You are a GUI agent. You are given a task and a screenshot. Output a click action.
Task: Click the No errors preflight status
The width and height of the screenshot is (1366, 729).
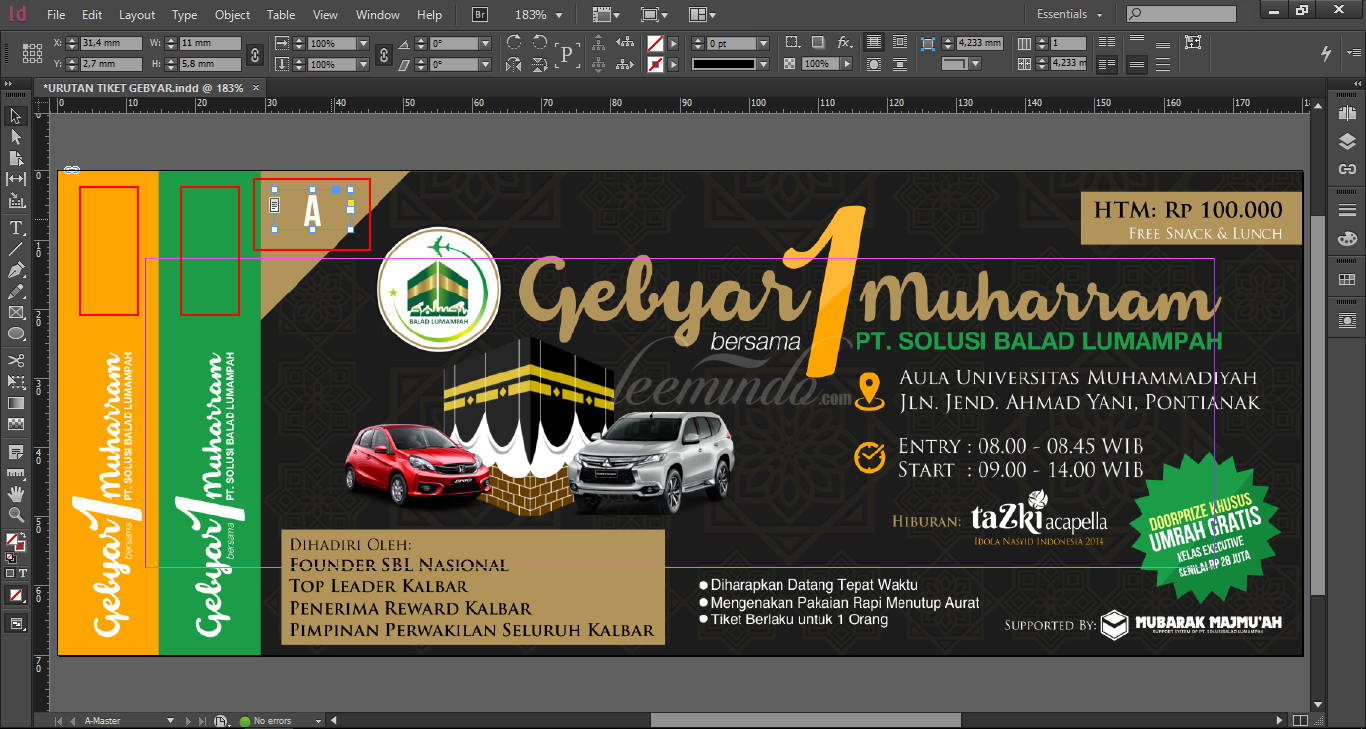(272, 720)
